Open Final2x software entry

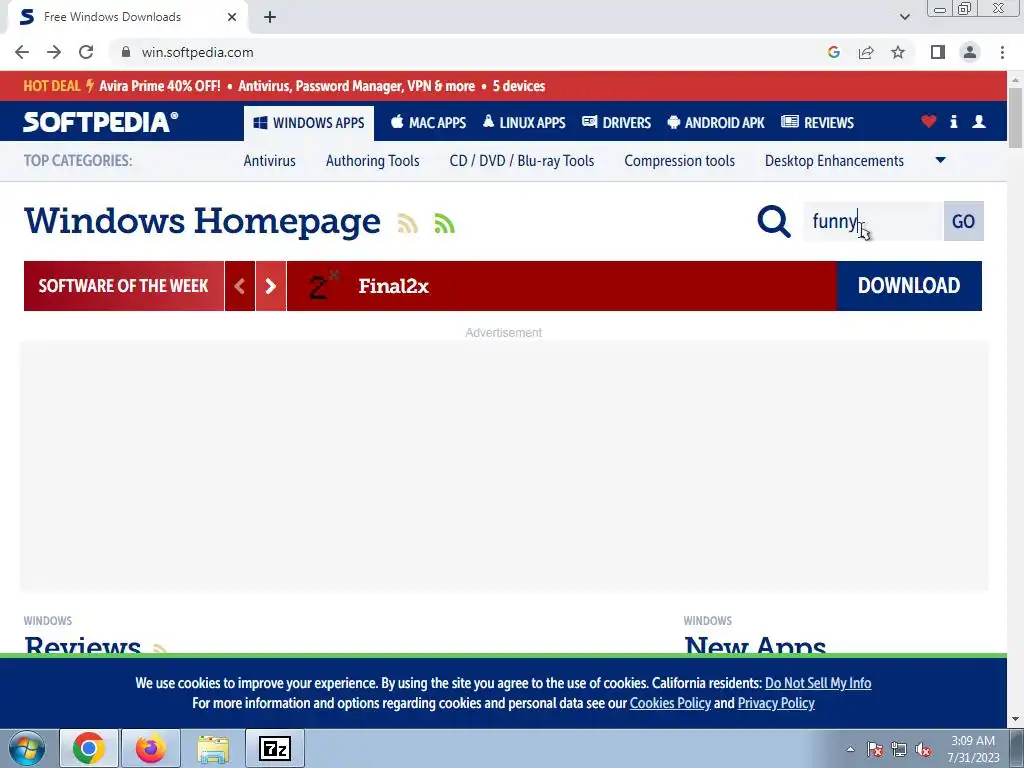[x=393, y=286]
